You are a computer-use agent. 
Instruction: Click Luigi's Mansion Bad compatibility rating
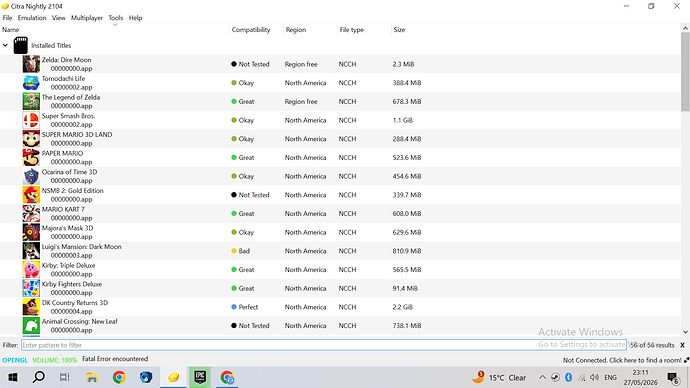pos(240,251)
